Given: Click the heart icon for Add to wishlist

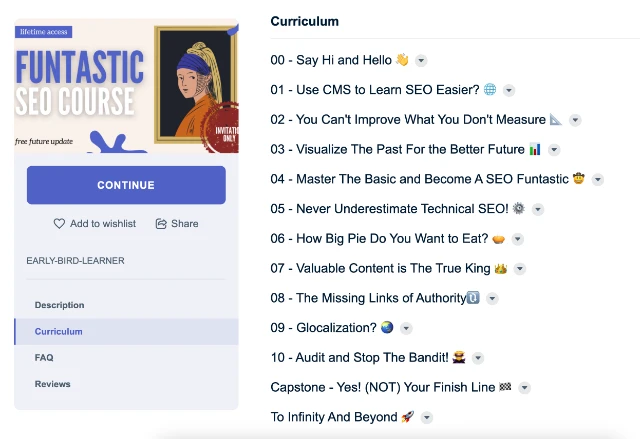Looking at the screenshot, I should [59, 224].
